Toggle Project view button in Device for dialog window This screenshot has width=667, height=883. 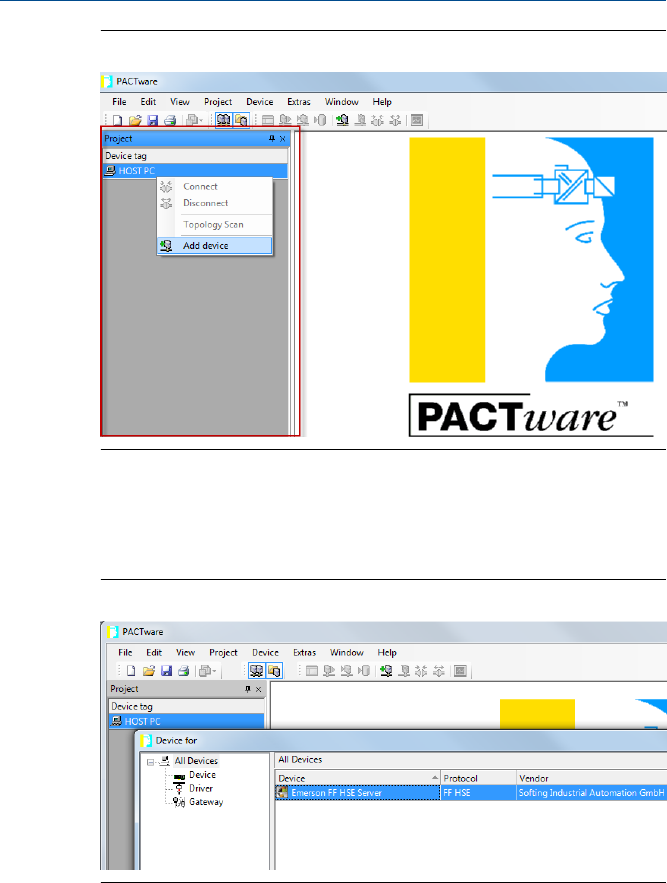pos(256,671)
